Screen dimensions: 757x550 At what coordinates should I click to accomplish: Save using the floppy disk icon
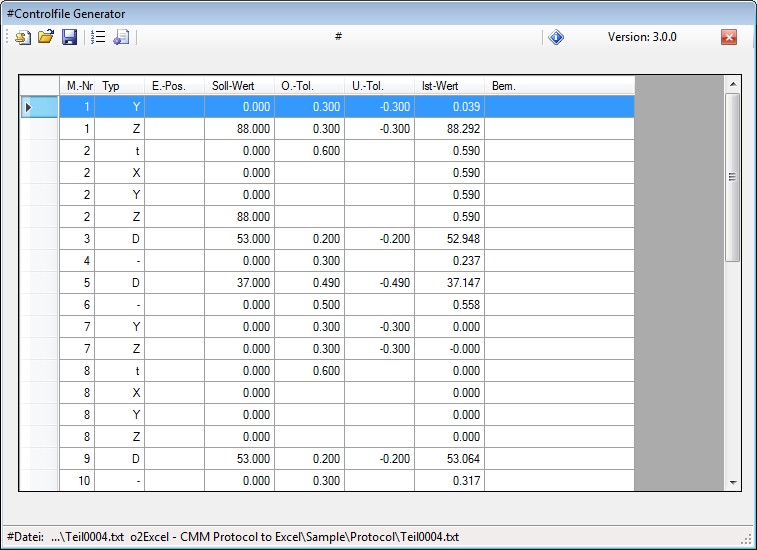pos(70,37)
